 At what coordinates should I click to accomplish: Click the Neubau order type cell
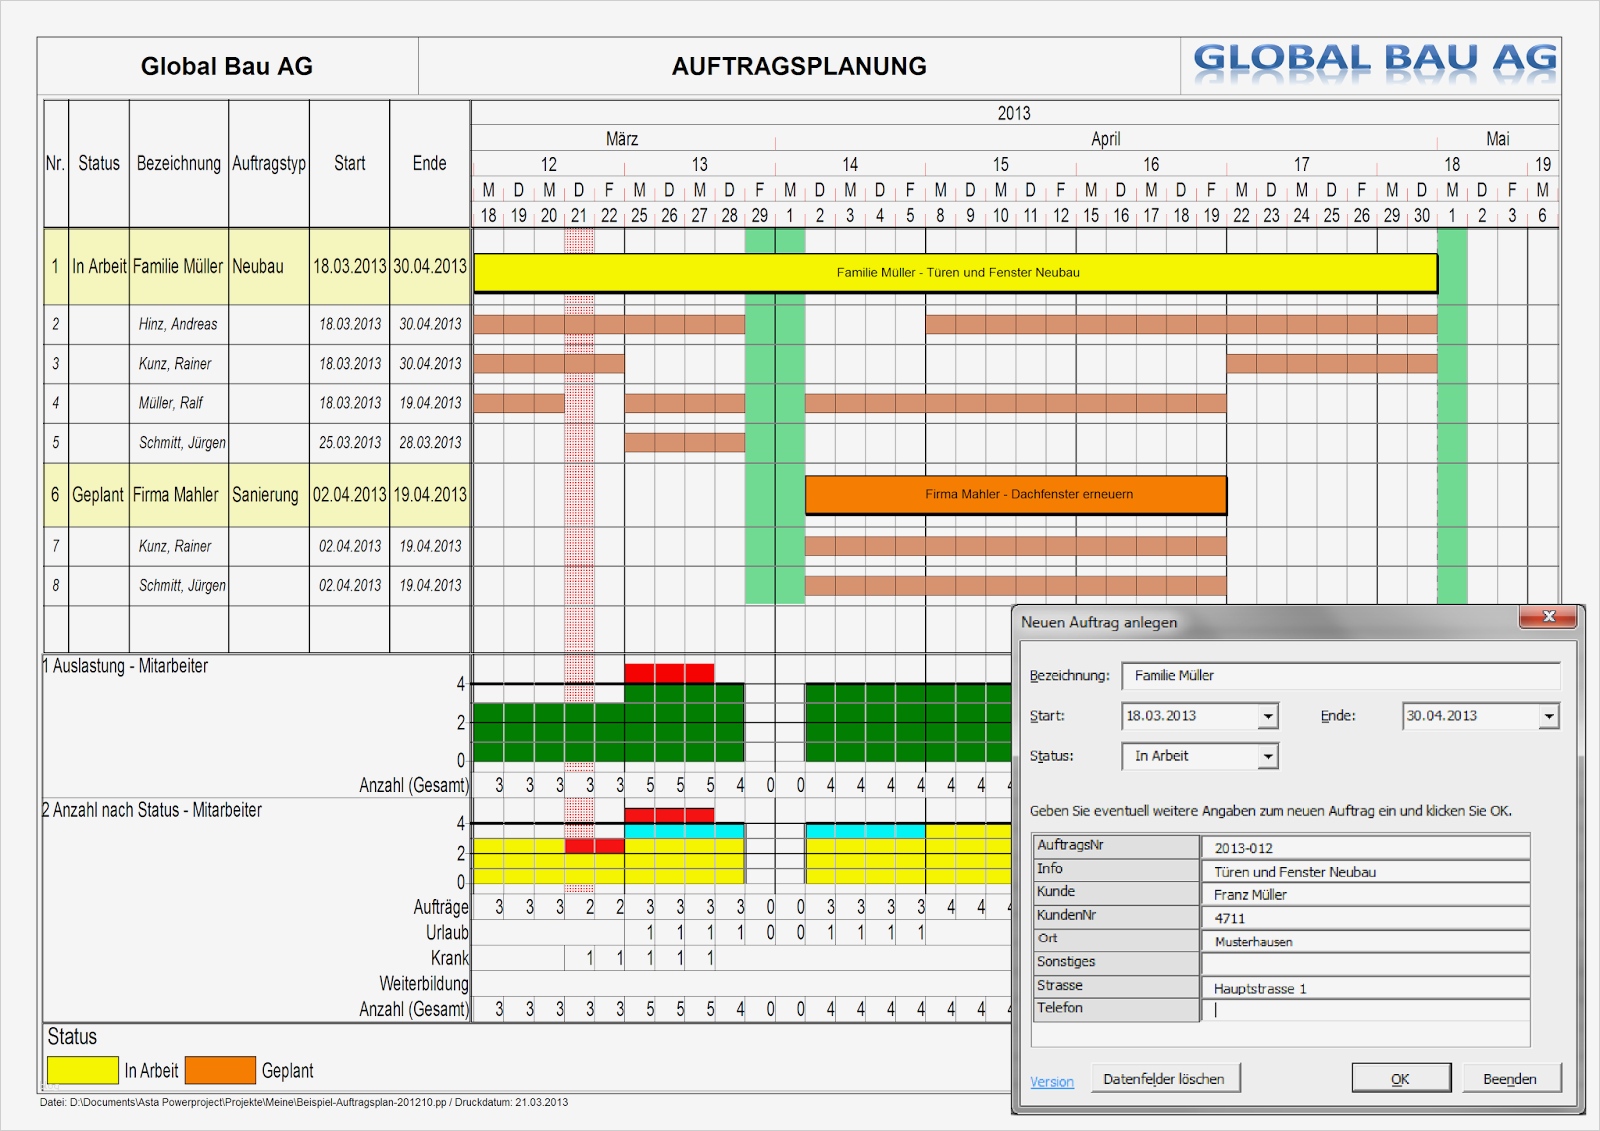(269, 267)
